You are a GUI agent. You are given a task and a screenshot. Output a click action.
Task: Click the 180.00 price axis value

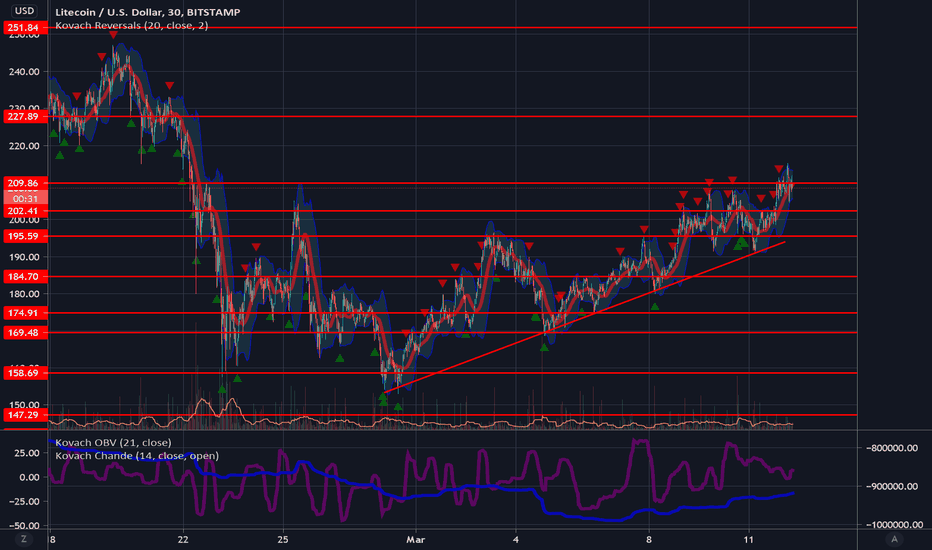click(x=24, y=294)
